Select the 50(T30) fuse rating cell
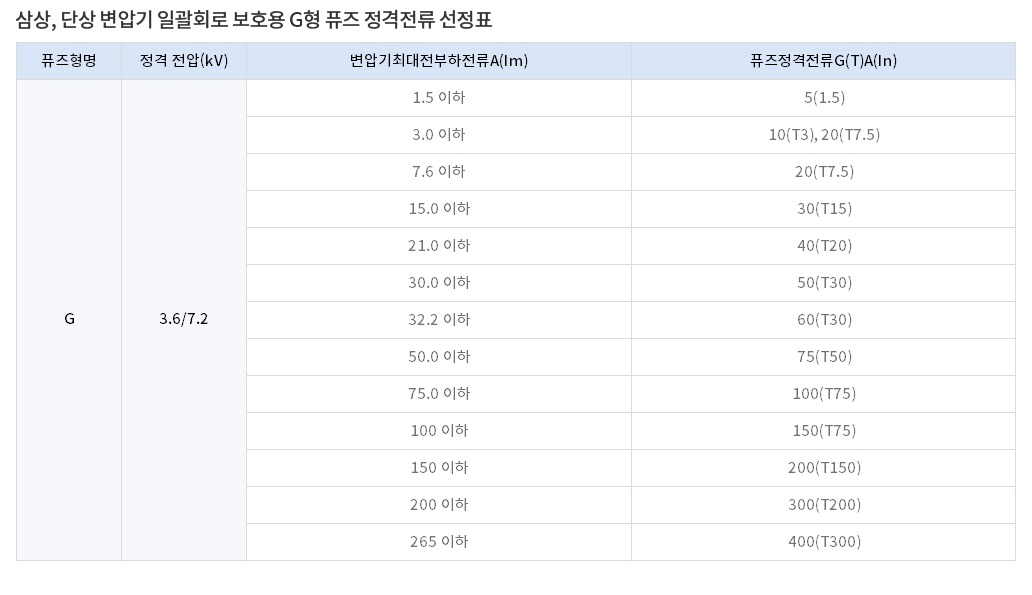Viewport: 1032px width, 595px height. click(x=824, y=282)
